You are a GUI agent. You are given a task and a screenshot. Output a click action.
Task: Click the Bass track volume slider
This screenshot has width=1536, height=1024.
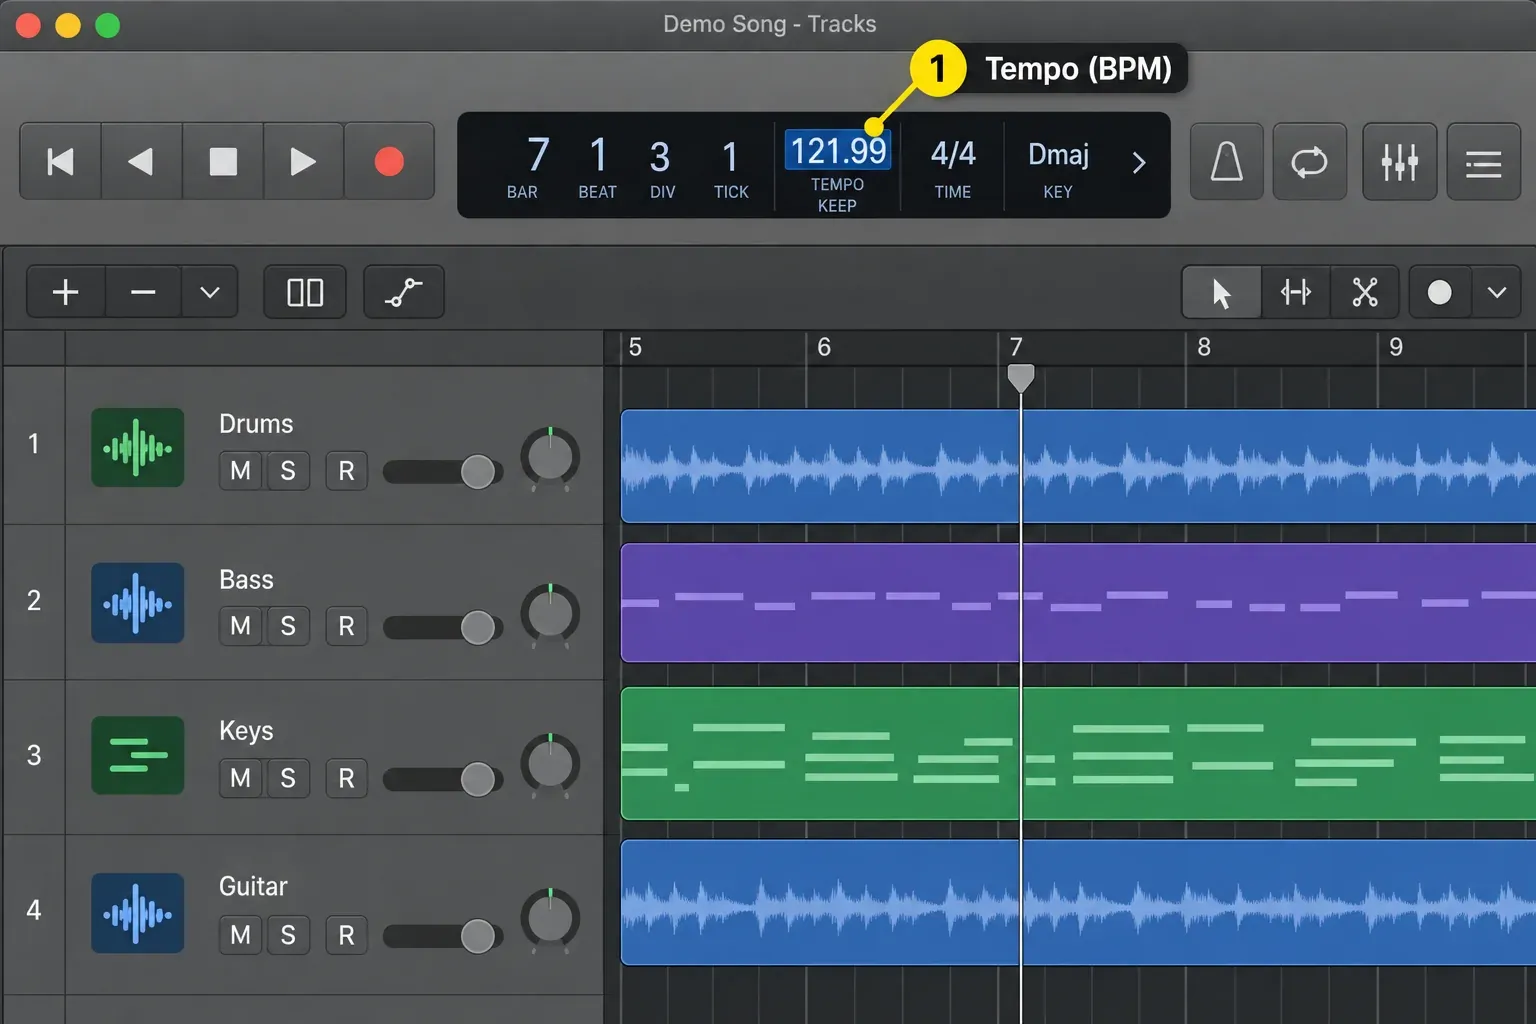point(442,627)
